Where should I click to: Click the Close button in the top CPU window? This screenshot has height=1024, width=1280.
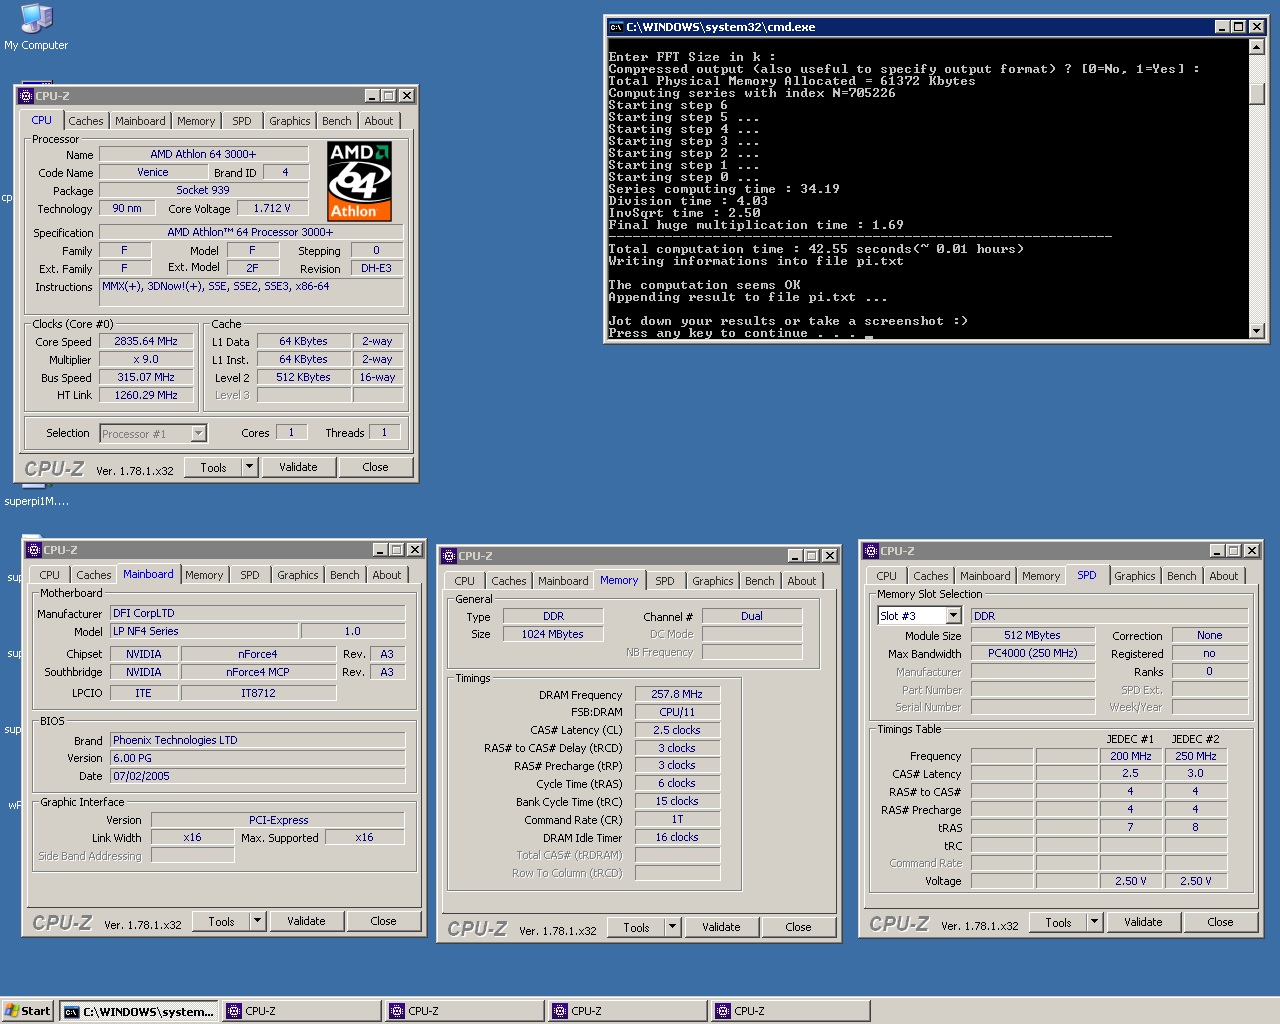pos(376,467)
